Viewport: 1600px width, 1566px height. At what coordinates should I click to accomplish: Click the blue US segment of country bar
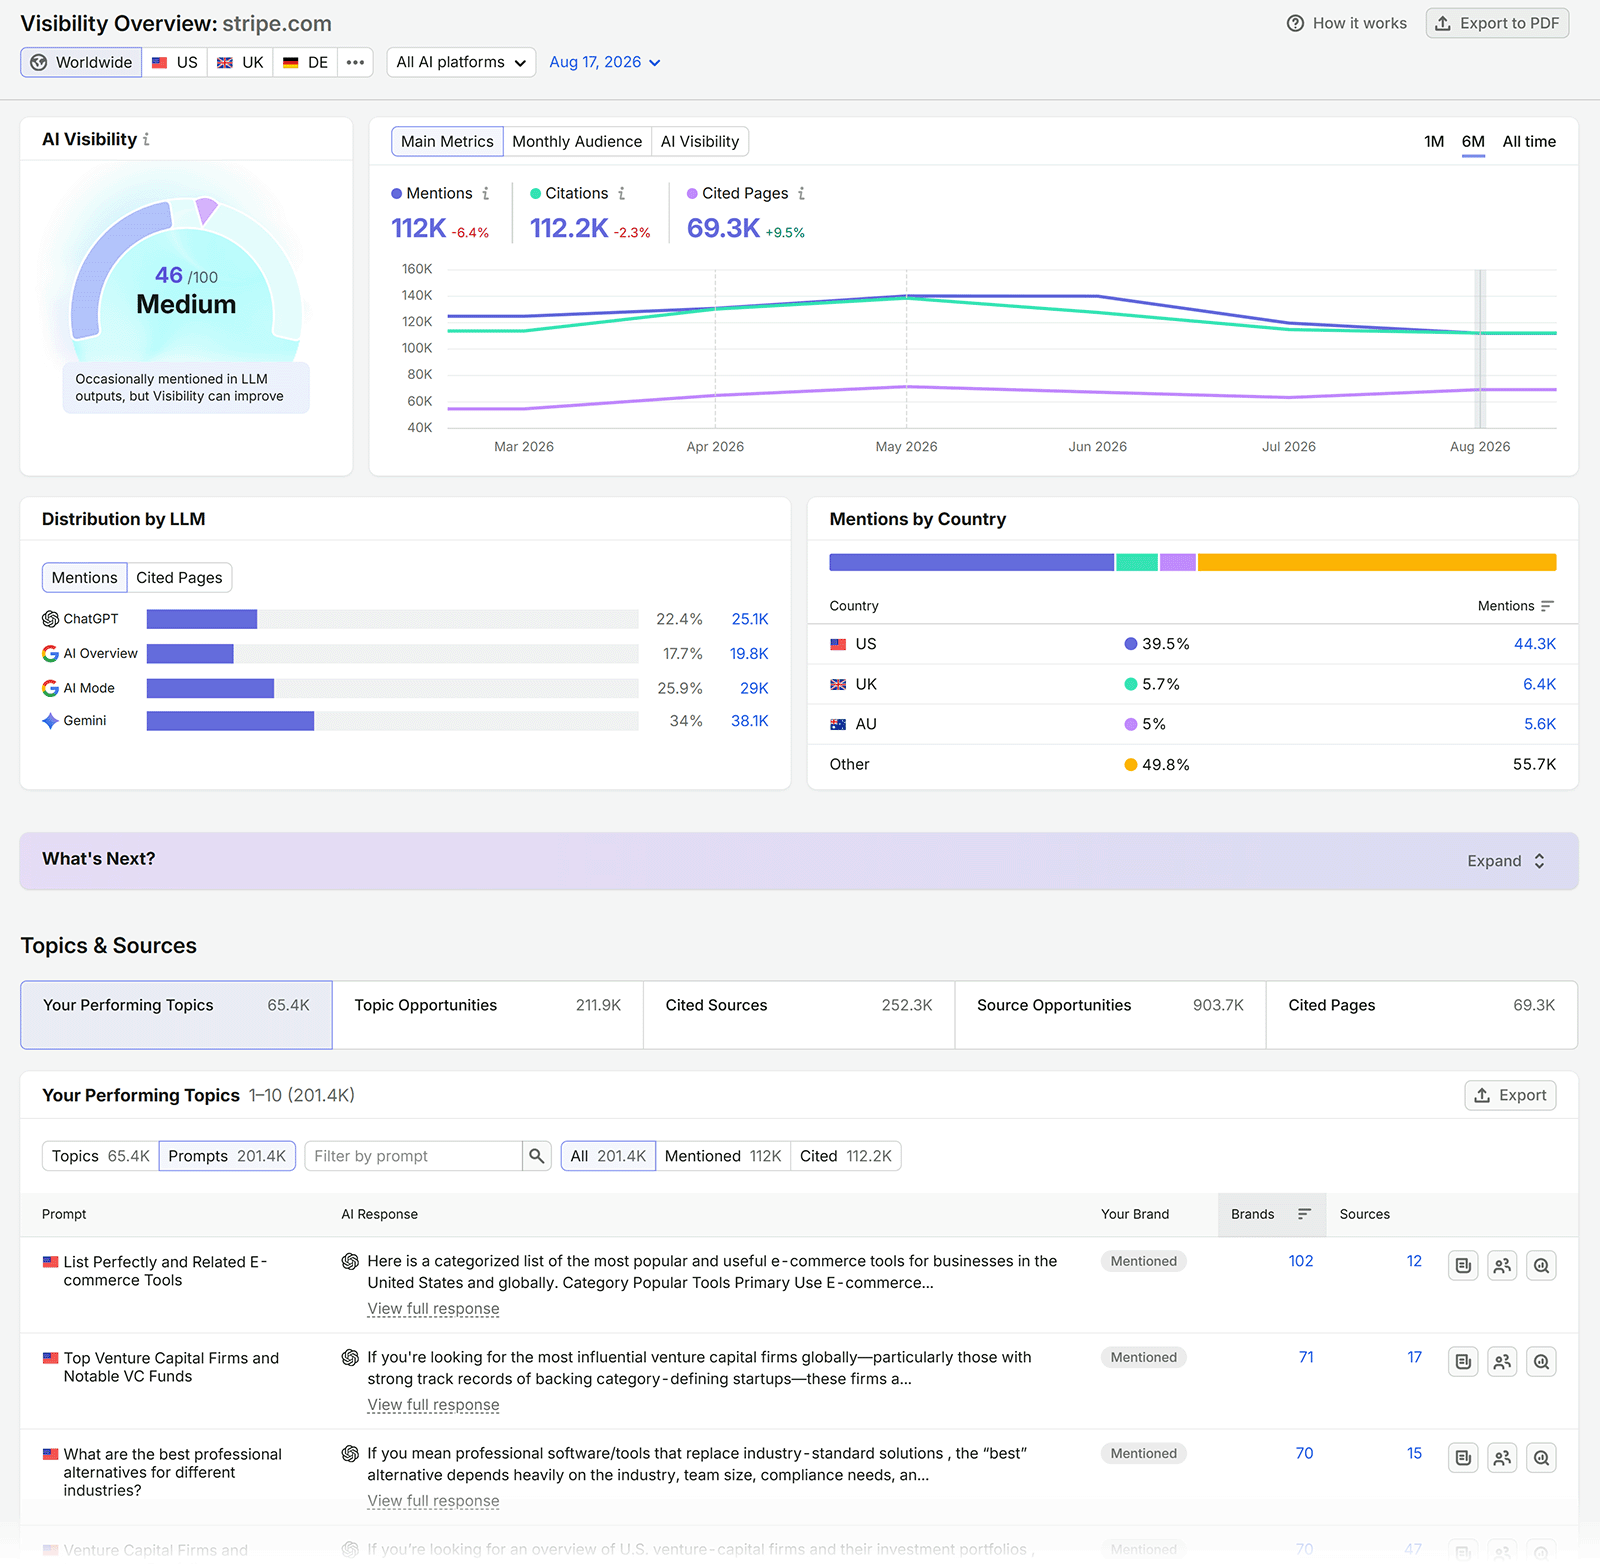972,562
